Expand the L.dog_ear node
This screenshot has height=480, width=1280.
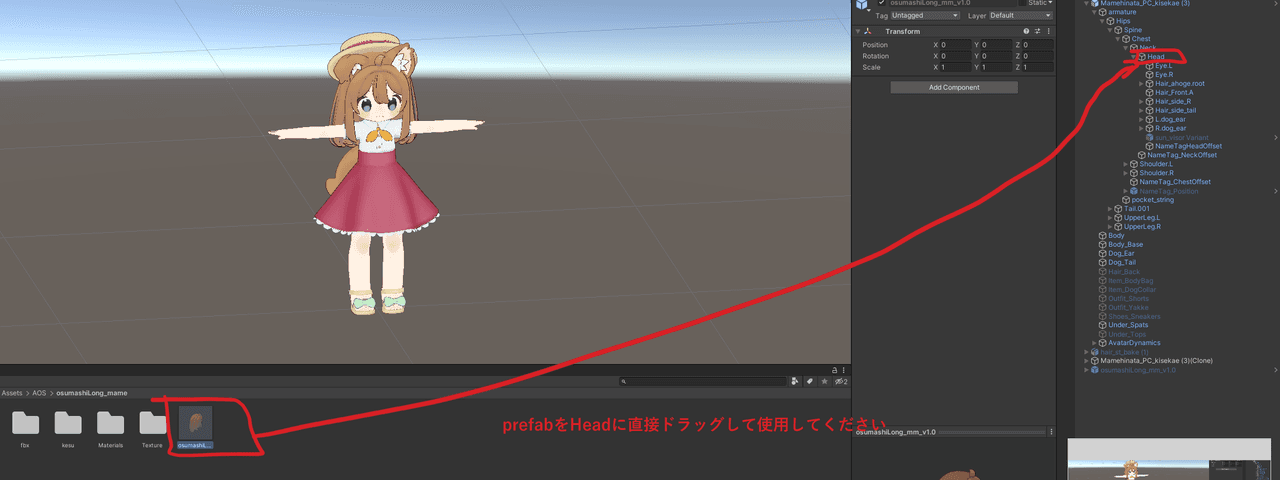pyautogui.click(x=1142, y=119)
